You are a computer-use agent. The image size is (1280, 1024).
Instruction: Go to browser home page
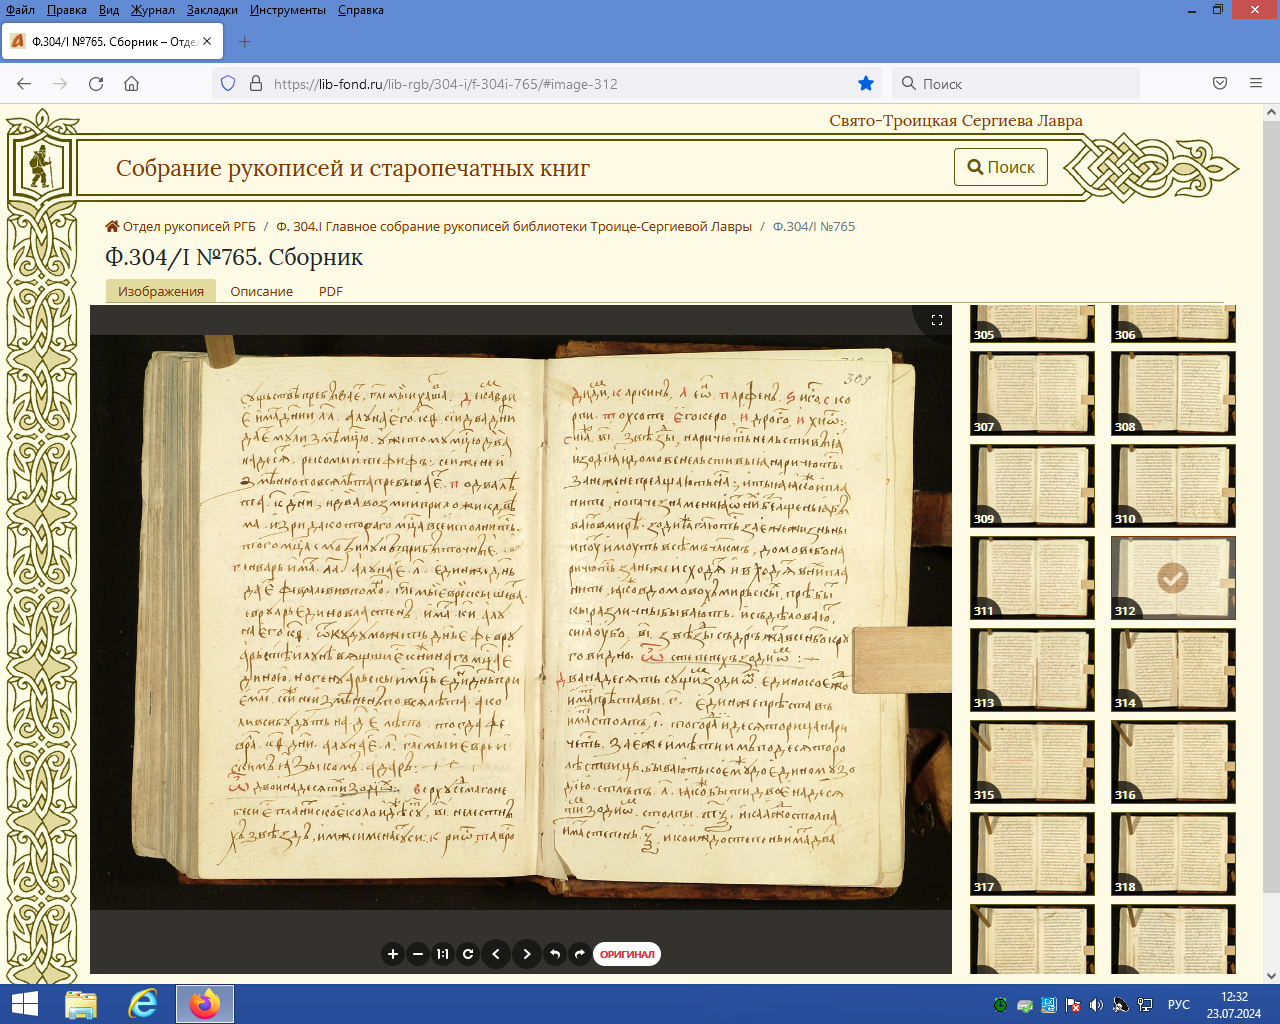tap(131, 84)
